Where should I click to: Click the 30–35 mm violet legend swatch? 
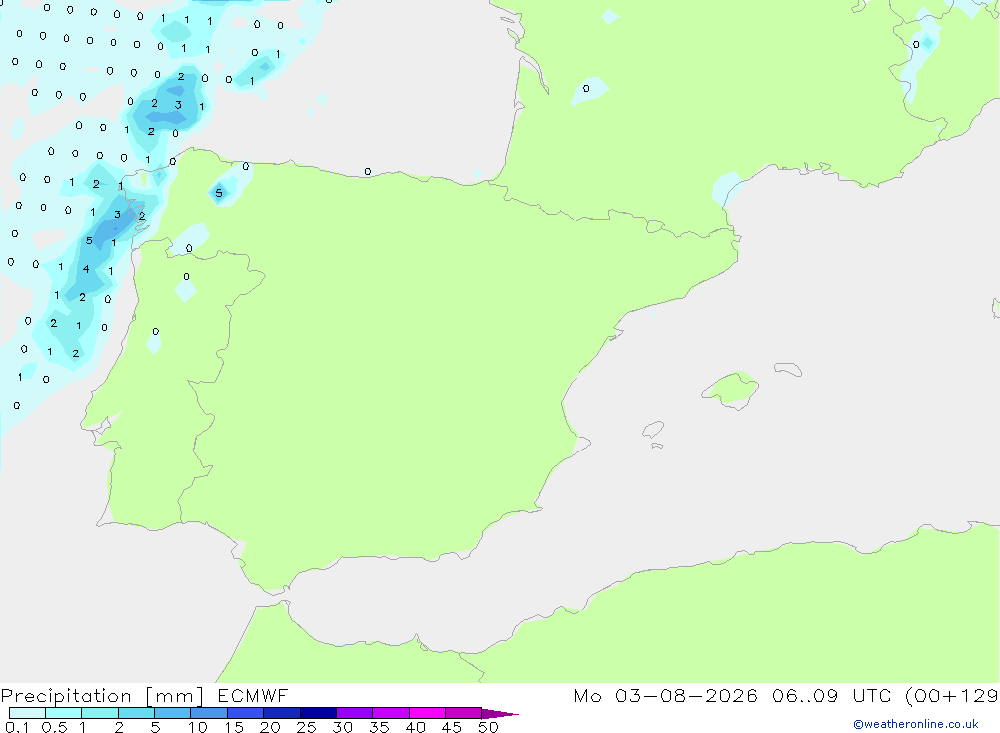354,713
